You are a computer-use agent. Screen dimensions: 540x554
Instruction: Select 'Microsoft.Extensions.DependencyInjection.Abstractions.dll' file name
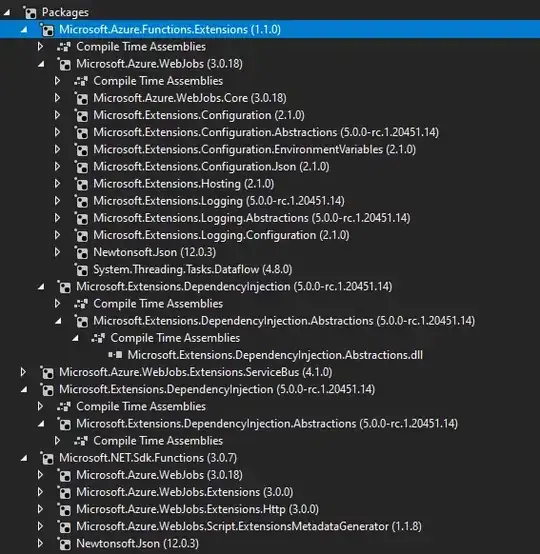point(275,355)
